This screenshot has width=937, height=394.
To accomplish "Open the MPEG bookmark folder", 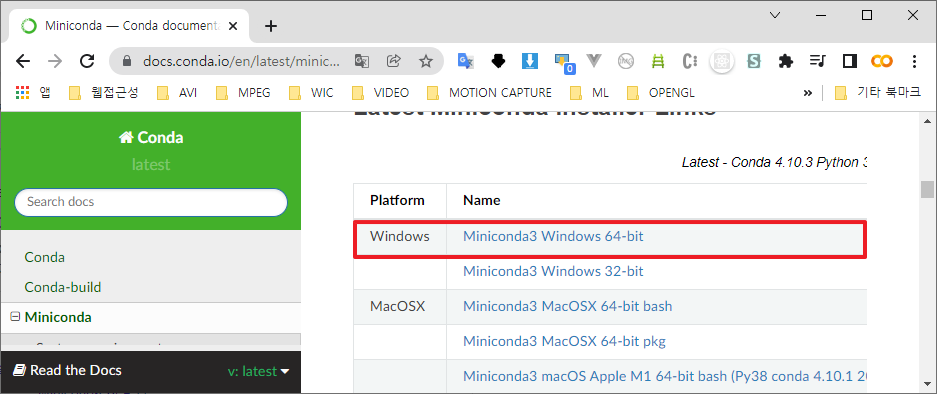I will coord(242,93).
